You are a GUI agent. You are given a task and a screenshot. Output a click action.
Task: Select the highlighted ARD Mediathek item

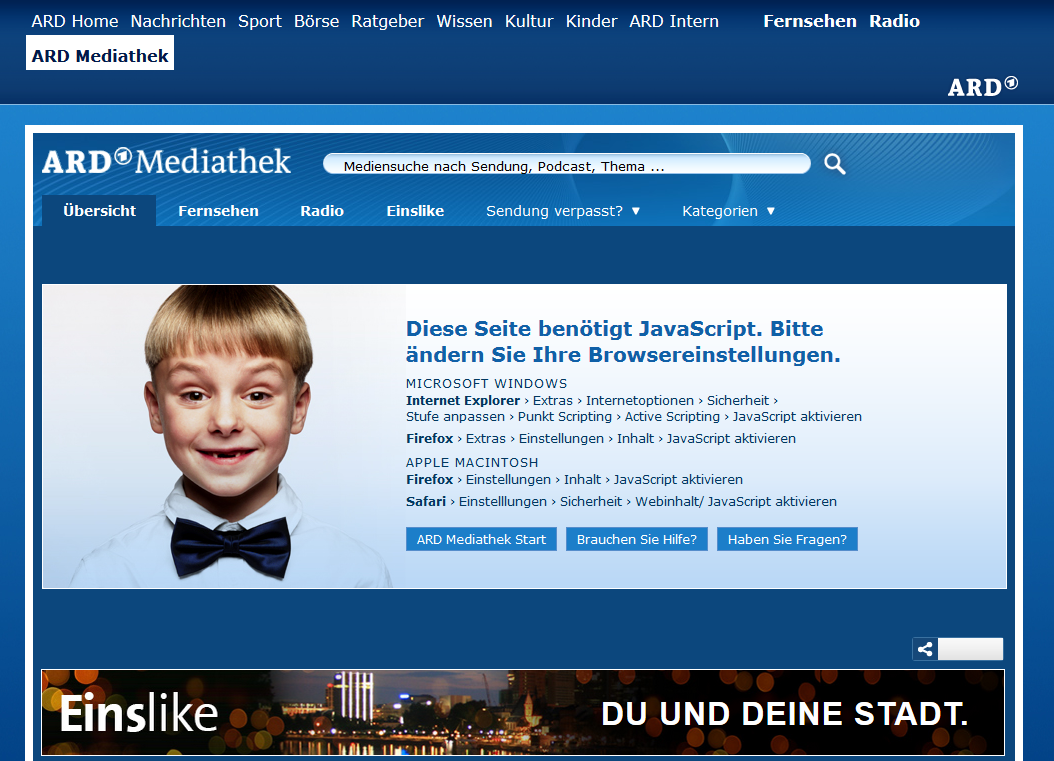click(100, 53)
